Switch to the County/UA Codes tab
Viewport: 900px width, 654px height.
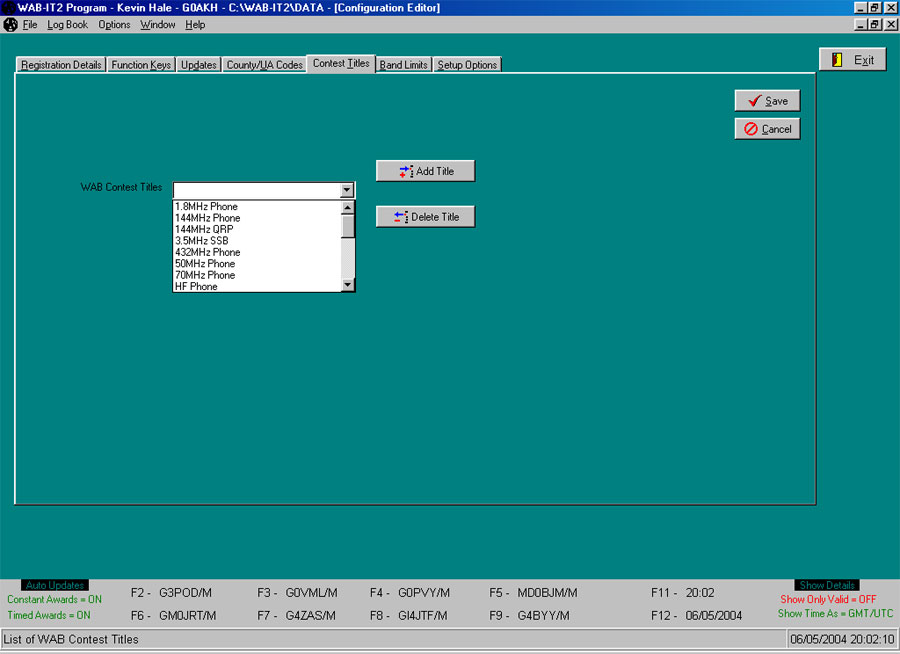click(265, 62)
